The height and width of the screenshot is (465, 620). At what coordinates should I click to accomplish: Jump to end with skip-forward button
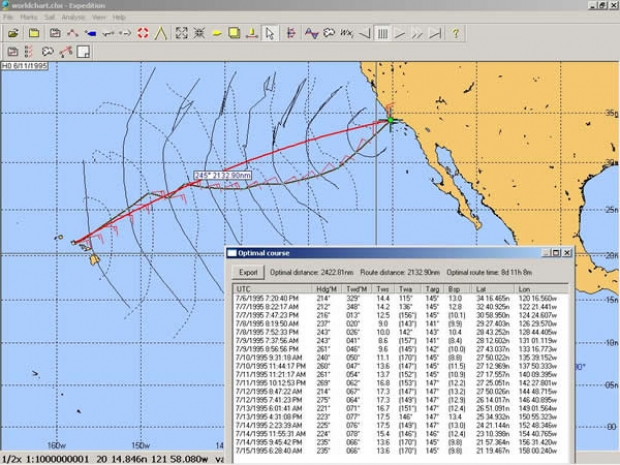click(434, 33)
